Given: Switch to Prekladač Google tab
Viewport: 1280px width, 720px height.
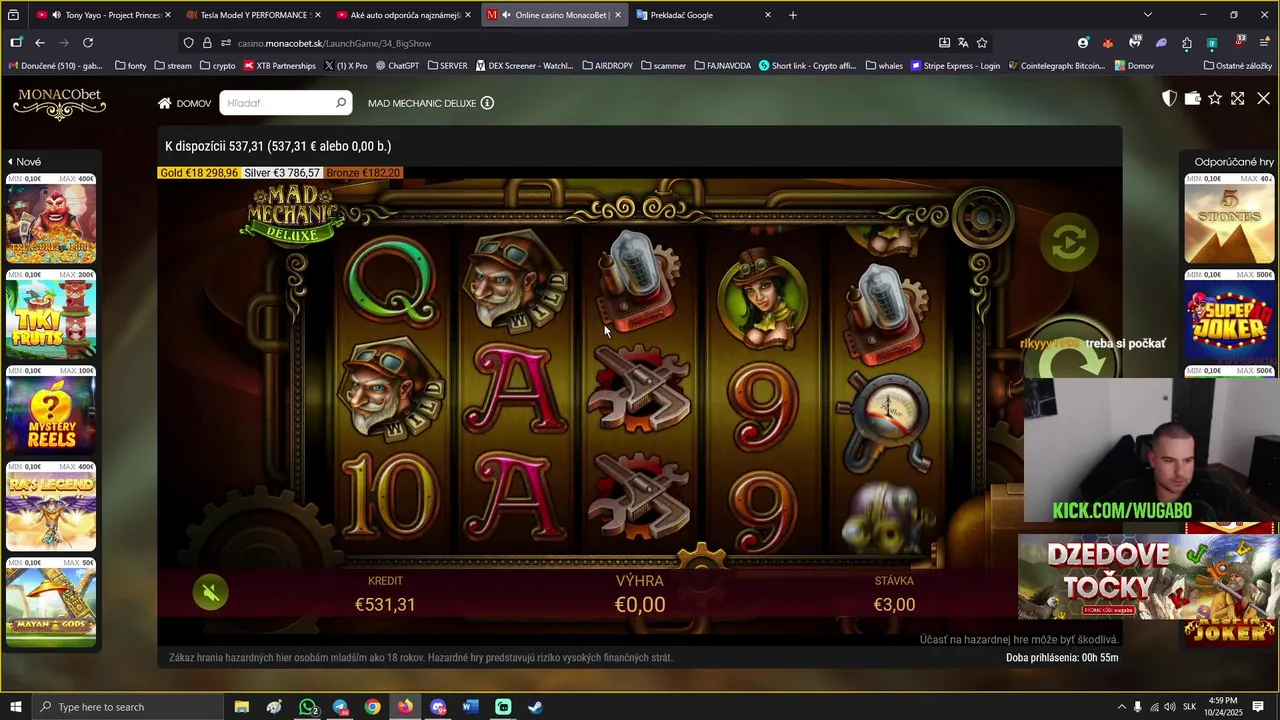Looking at the screenshot, I should 703,15.
